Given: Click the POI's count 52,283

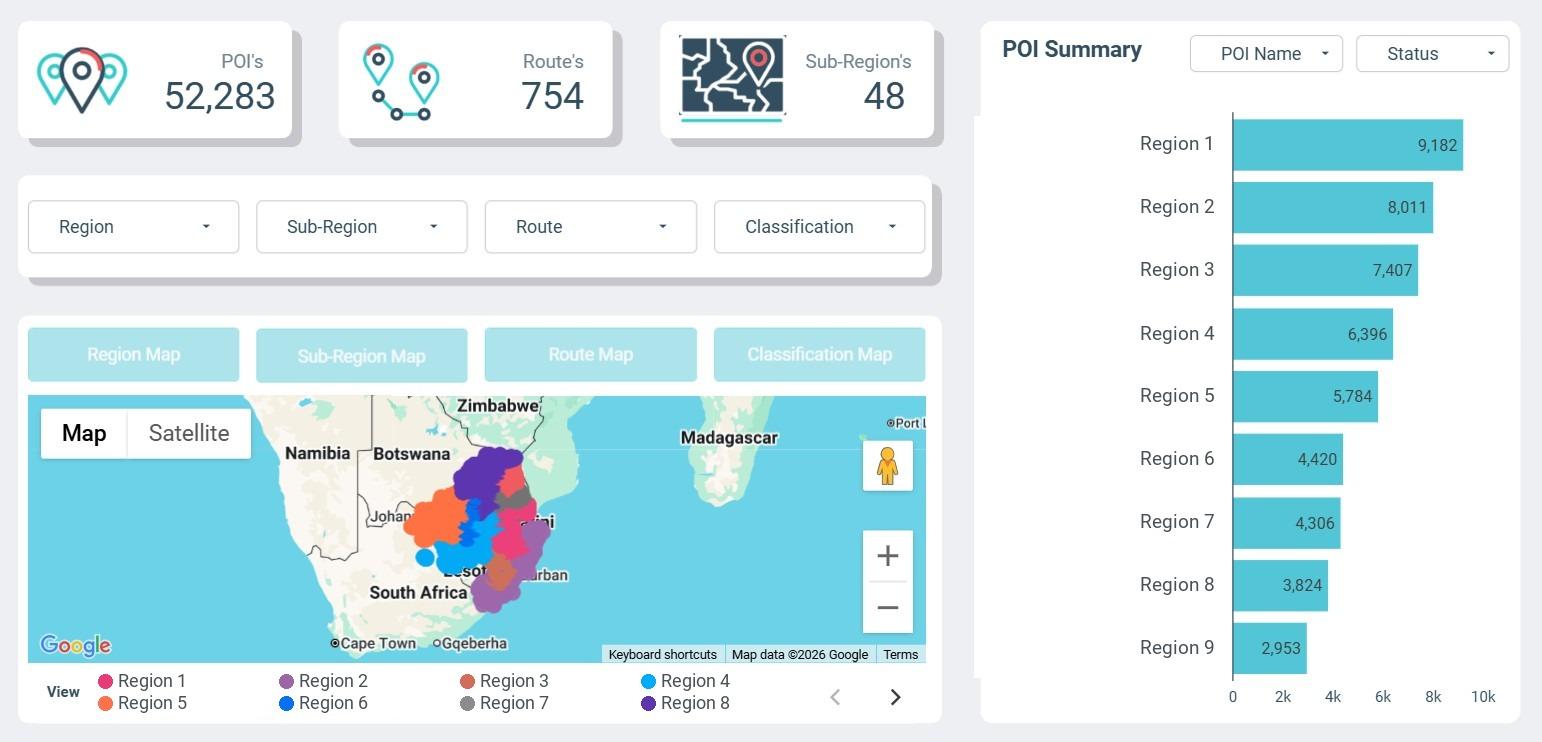Looking at the screenshot, I should pyautogui.click(x=219, y=96).
